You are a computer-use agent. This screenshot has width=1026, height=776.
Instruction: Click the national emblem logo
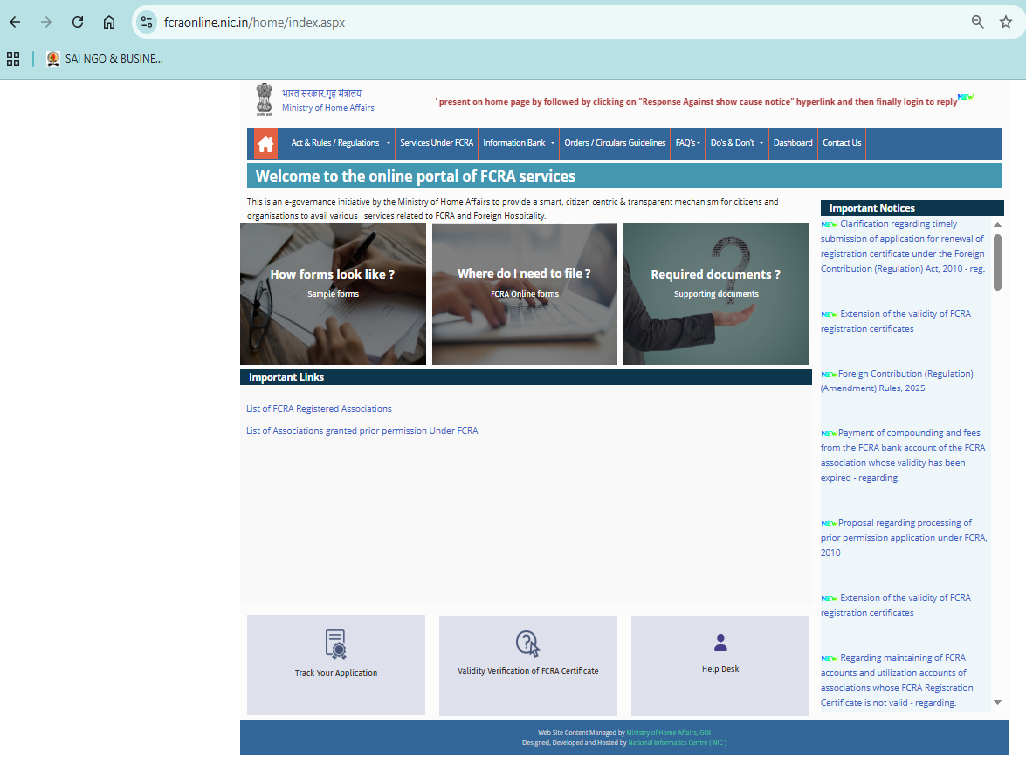tap(264, 99)
